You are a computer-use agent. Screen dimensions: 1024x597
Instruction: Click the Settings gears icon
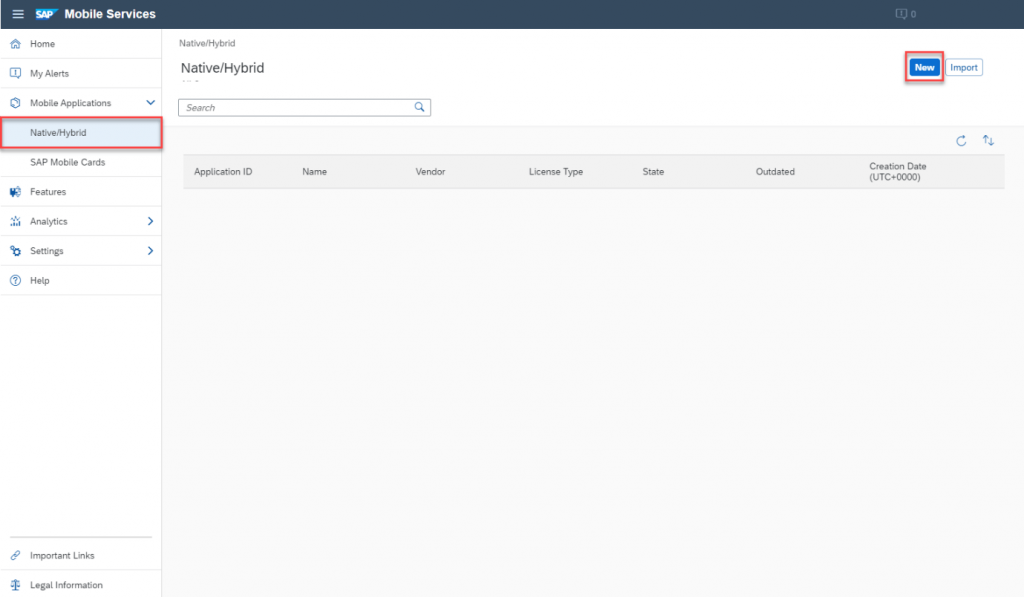pos(16,251)
